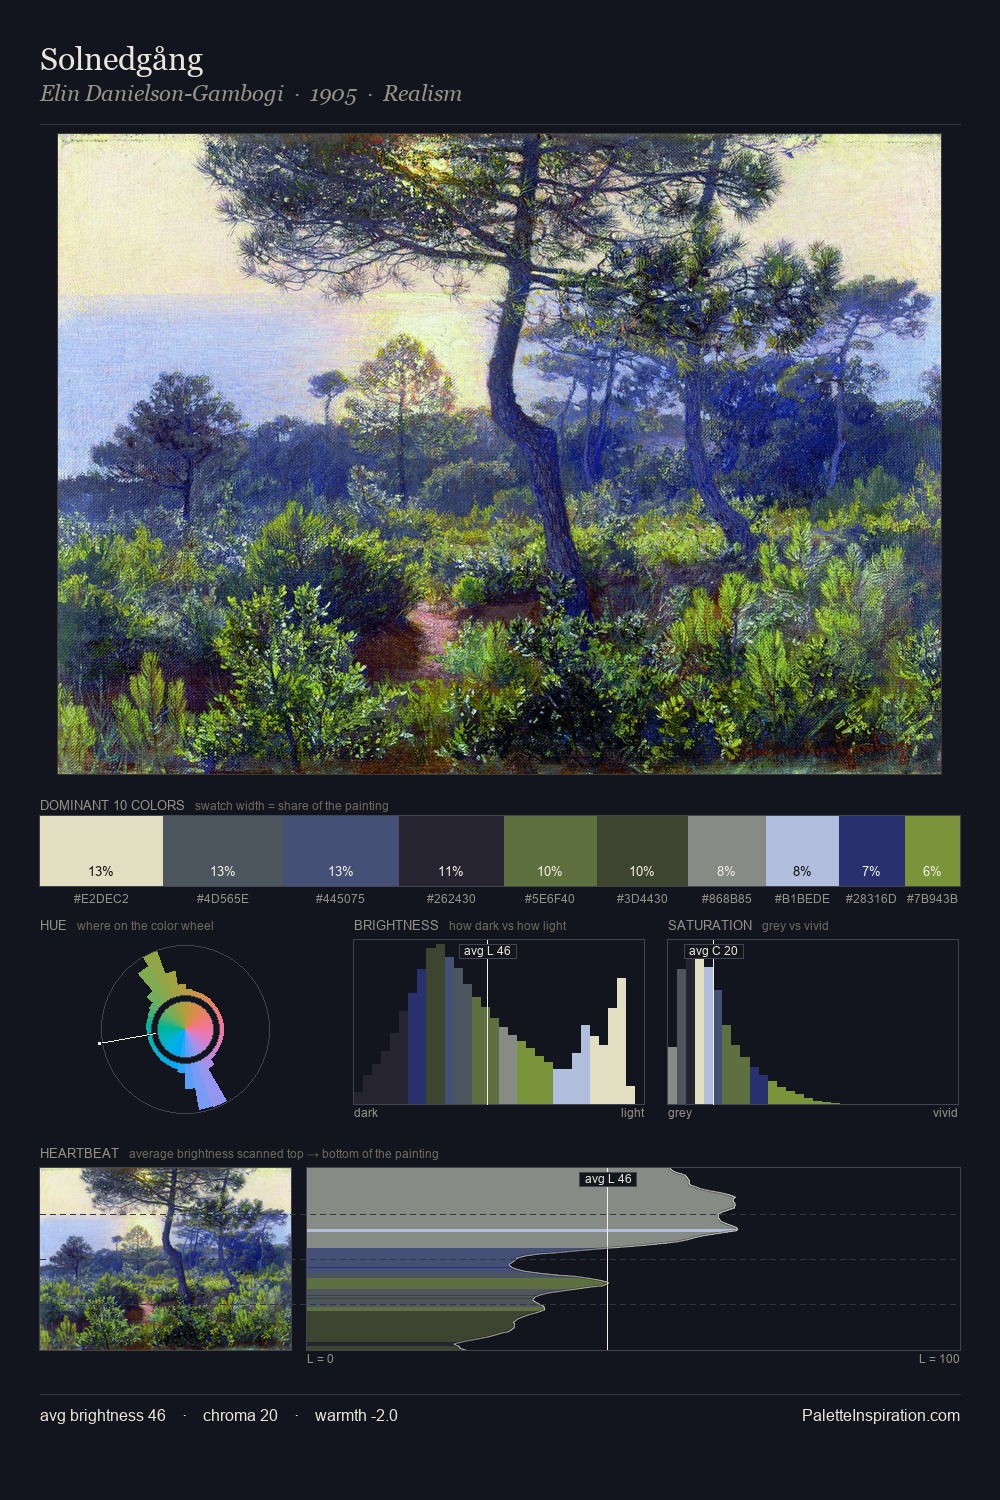Click the hex code text '#445075'

340,899
